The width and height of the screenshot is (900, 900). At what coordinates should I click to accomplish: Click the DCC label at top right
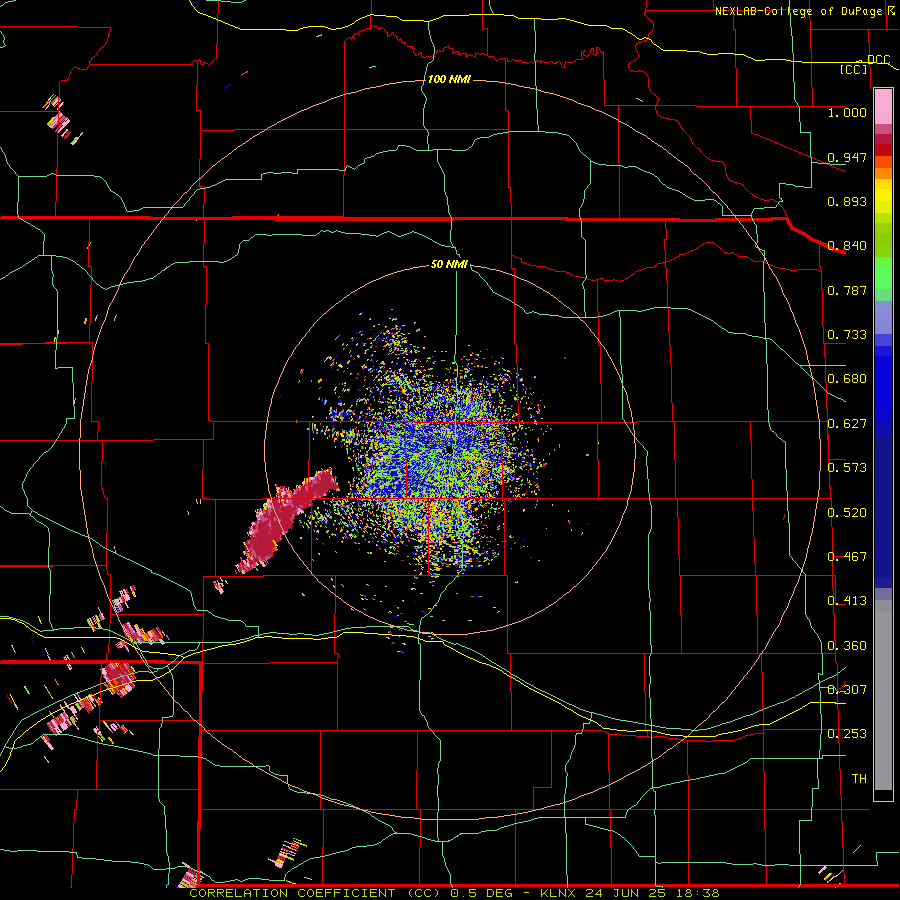878,60
